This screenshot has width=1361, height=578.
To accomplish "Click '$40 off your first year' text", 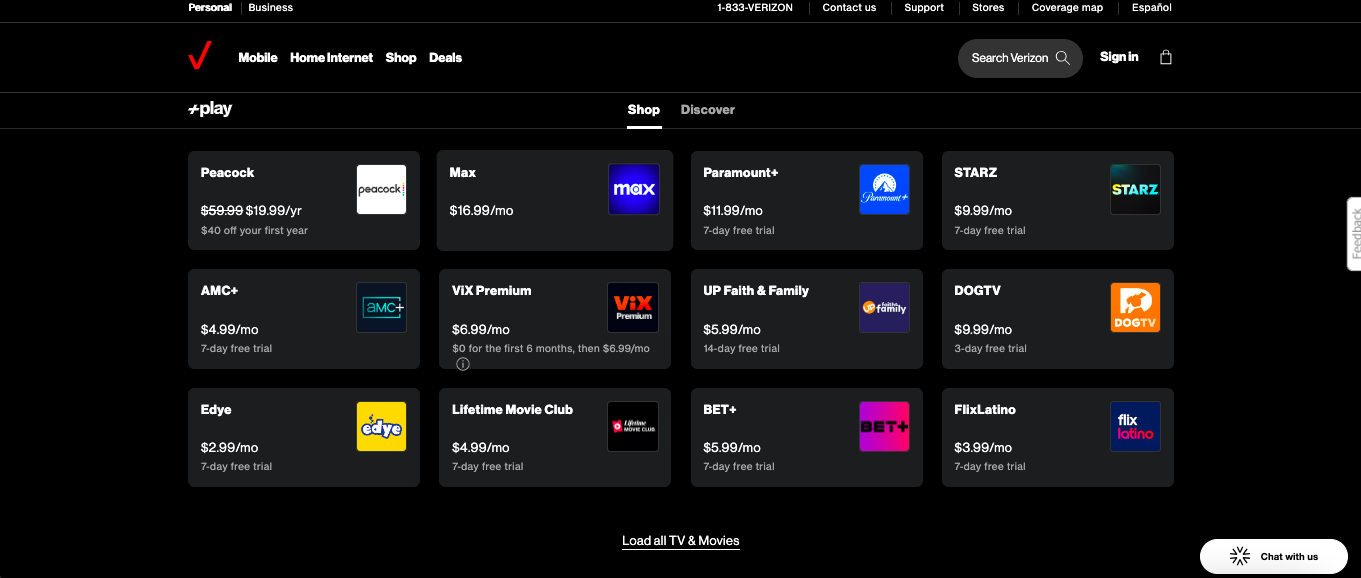I will tap(254, 230).
